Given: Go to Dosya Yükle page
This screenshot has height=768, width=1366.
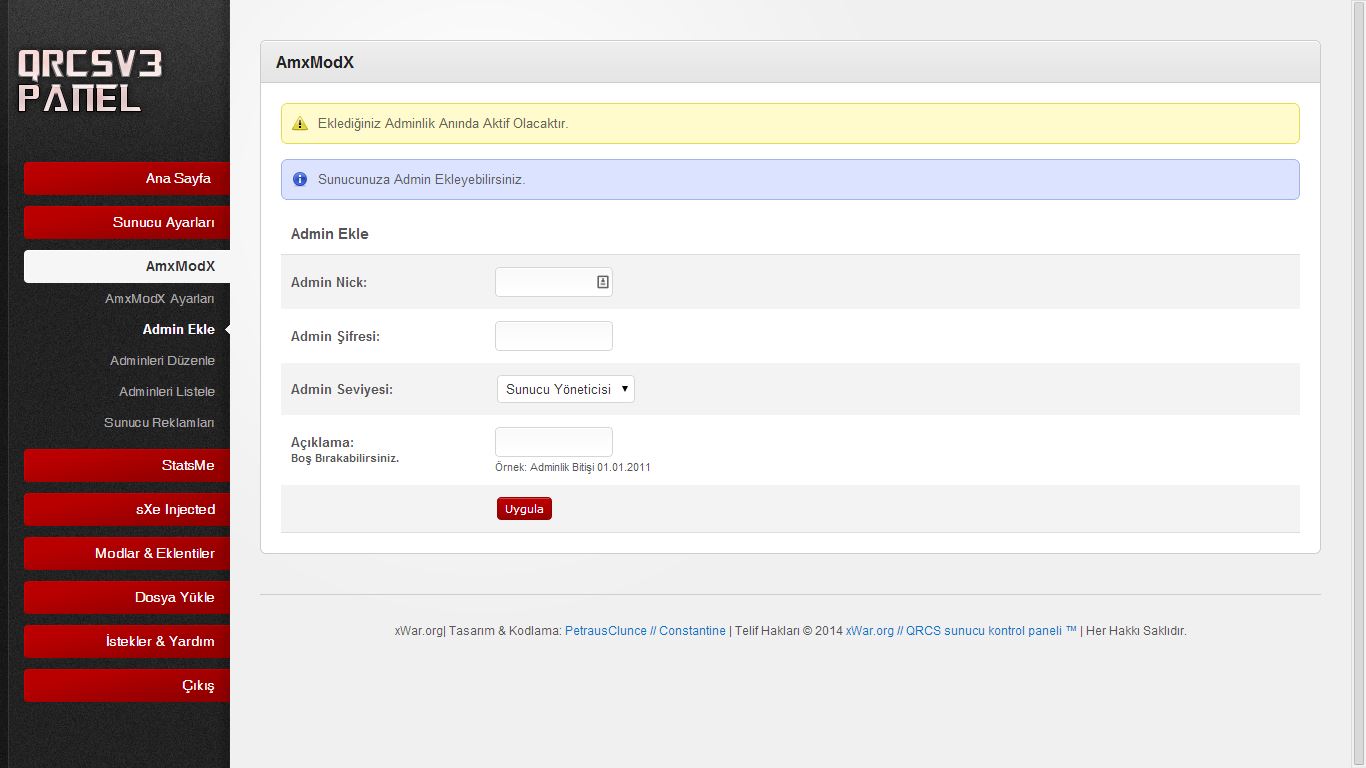Looking at the screenshot, I should coord(127,597).
